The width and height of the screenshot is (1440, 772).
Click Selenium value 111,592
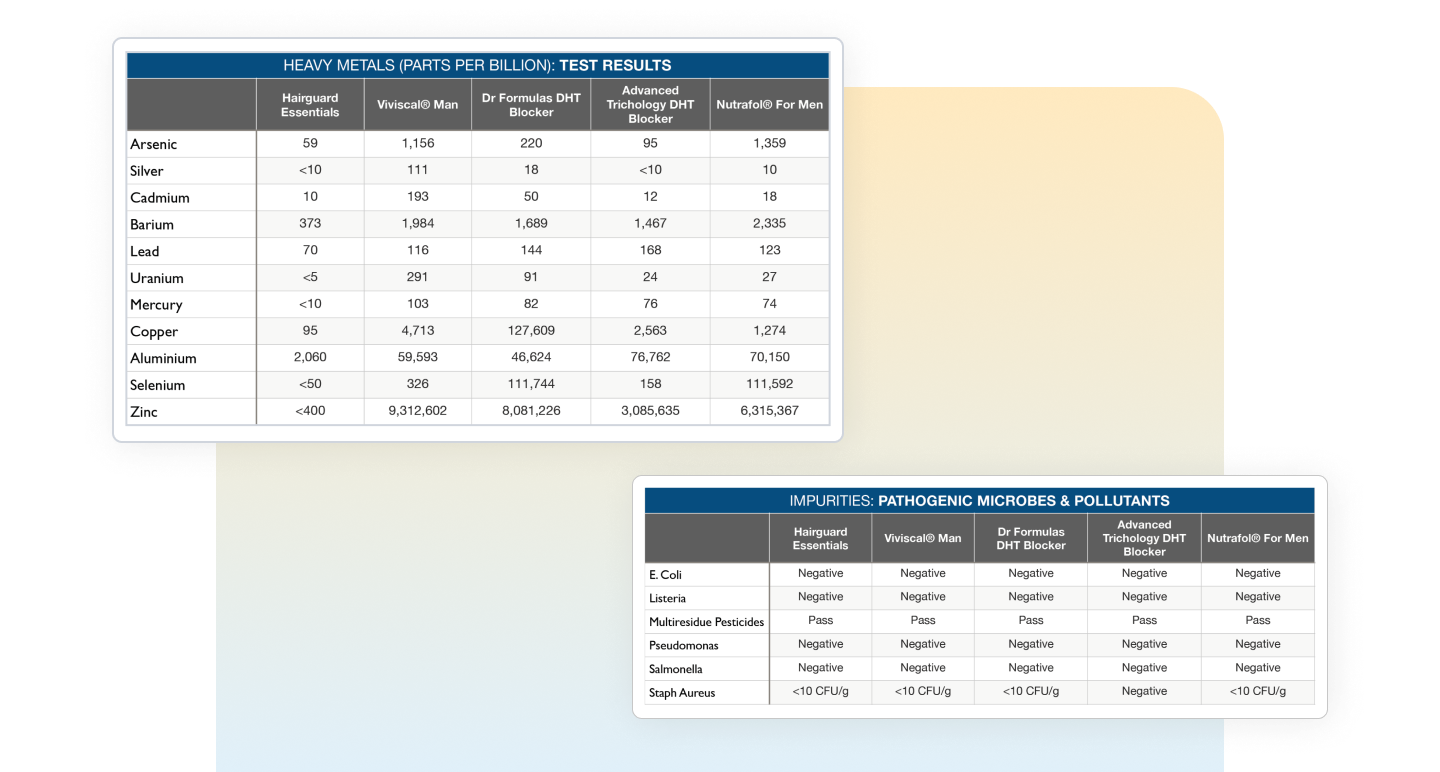coord(769,383)
